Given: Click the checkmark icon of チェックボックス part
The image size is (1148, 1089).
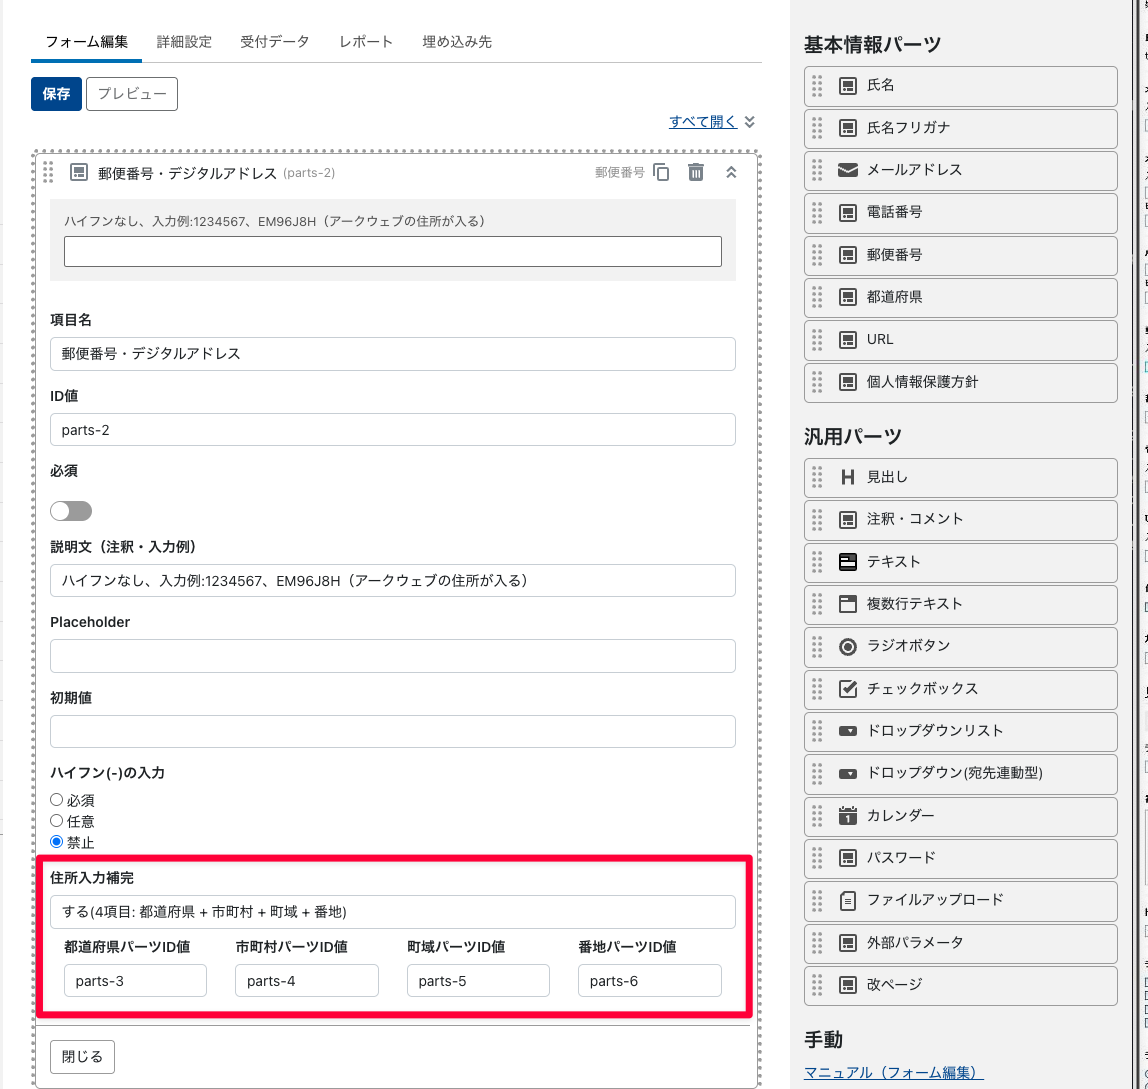Looking at the screenshot, I should coord(848,688).
